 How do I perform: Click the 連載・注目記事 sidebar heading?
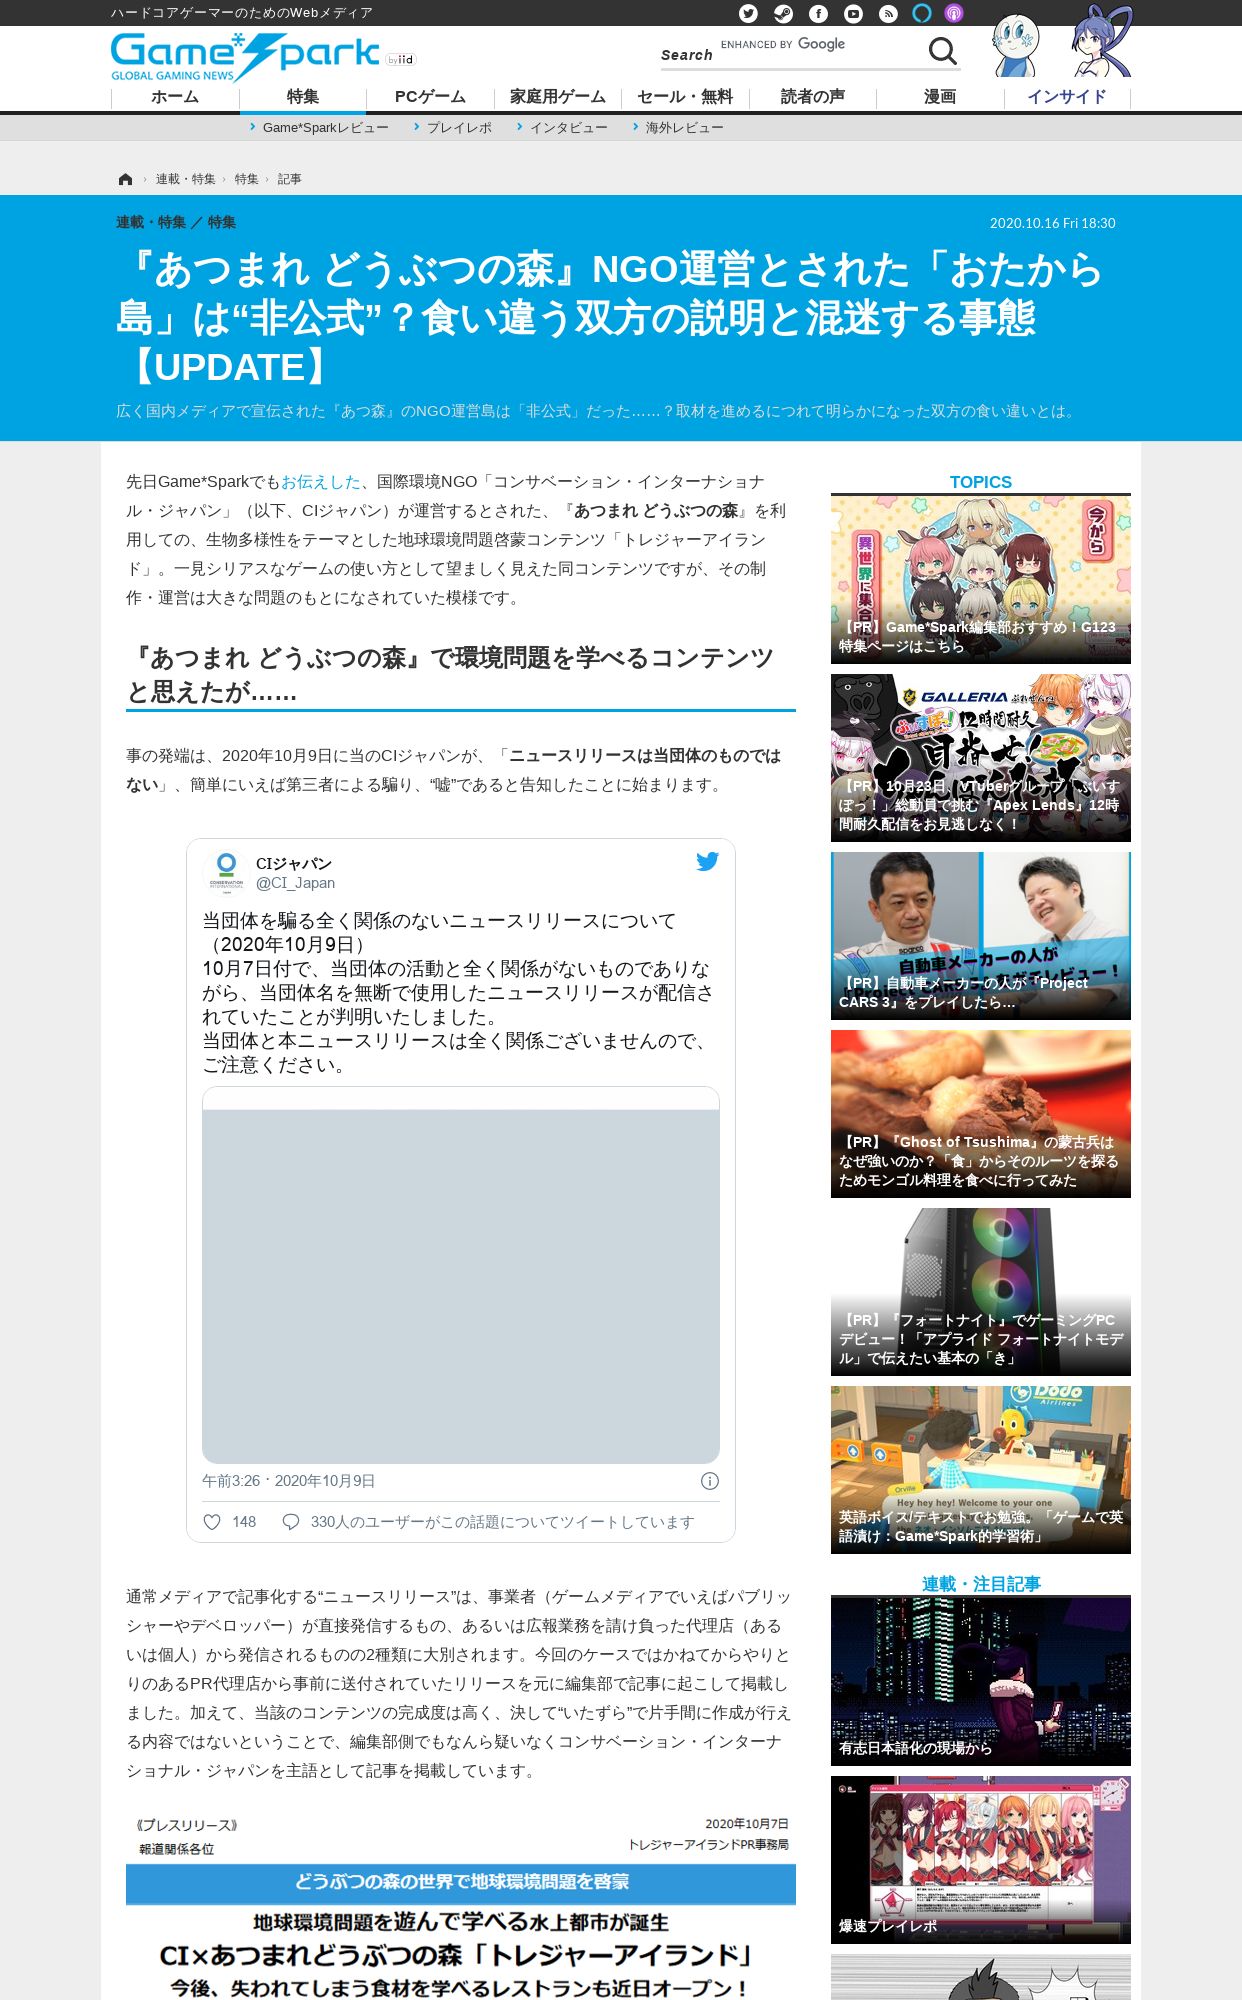pyautogui.click(x=981, y=1584)
